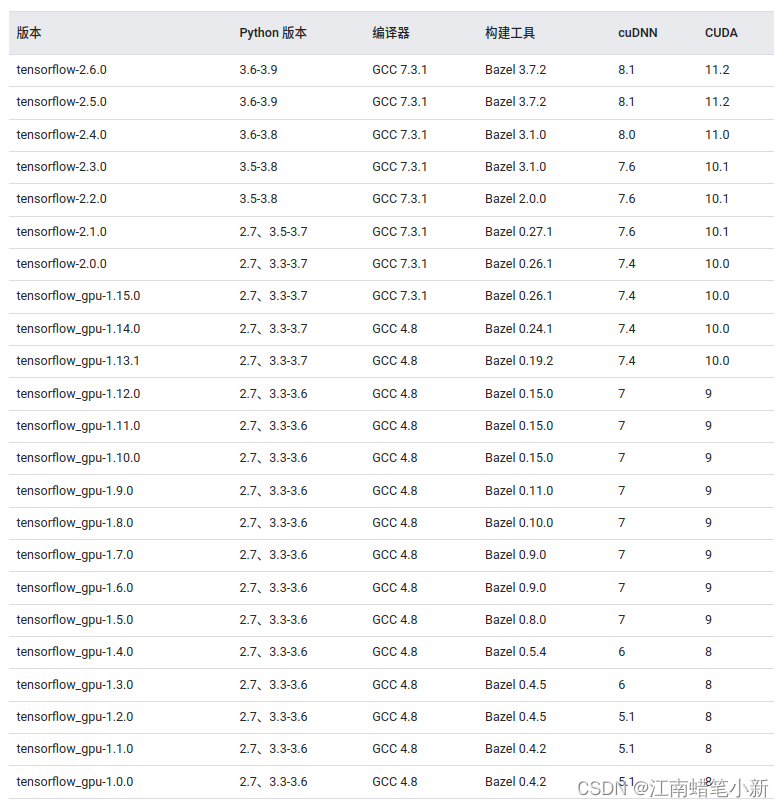Select the tensorflow-2.6.0 version cell
The image size is (784, 807).
(61, 69)
